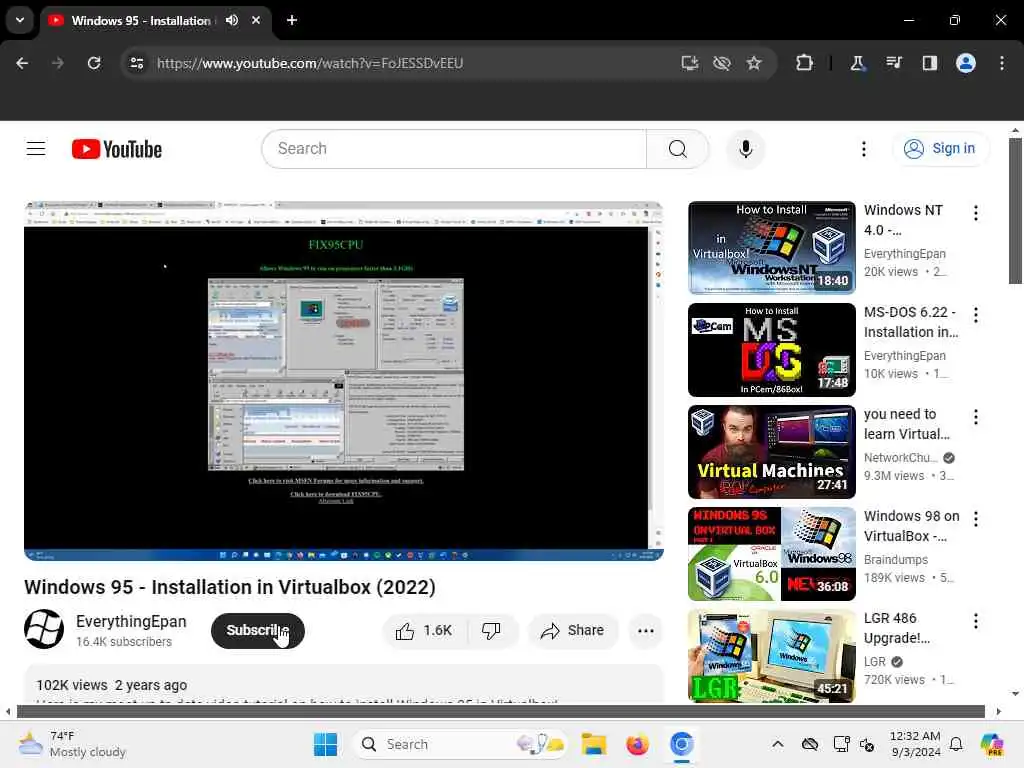Click the page vertical scrollbar
Viewport: 1024px width, 768px height.
[x=1015, y=211]
